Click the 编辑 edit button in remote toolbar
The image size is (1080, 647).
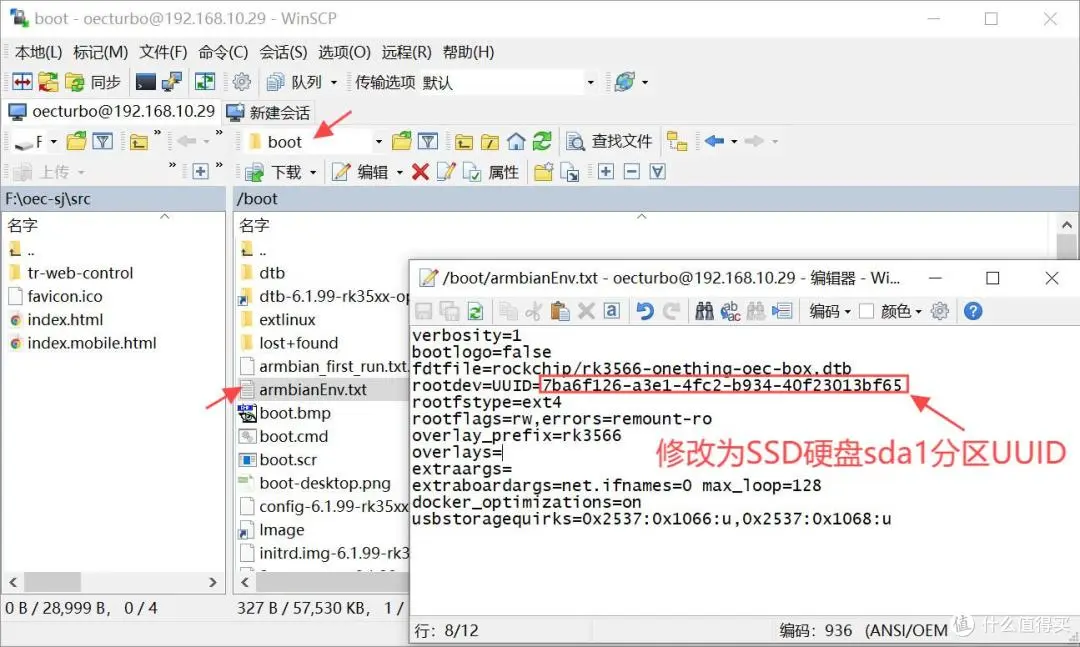[360, 172]
